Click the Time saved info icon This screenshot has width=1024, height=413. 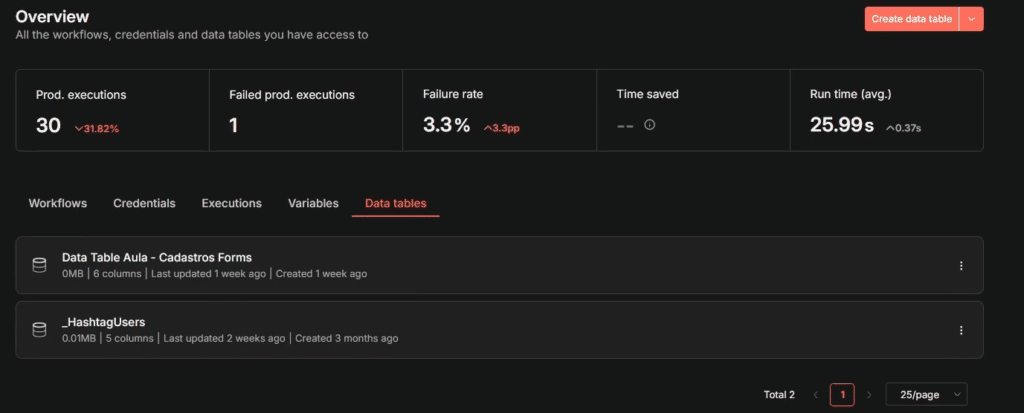pyautogui.click(x=649, y=124)
